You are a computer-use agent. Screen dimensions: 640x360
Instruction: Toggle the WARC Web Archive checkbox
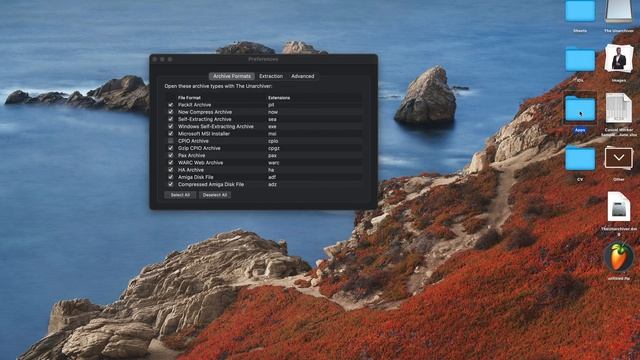tap(171, 162)
